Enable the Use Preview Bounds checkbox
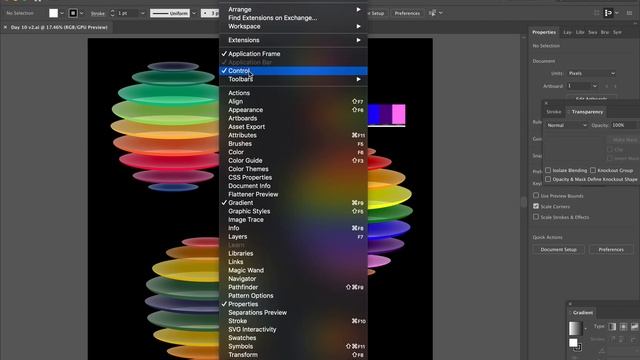Viewport: 640px width, 360px height. point(536,196)
